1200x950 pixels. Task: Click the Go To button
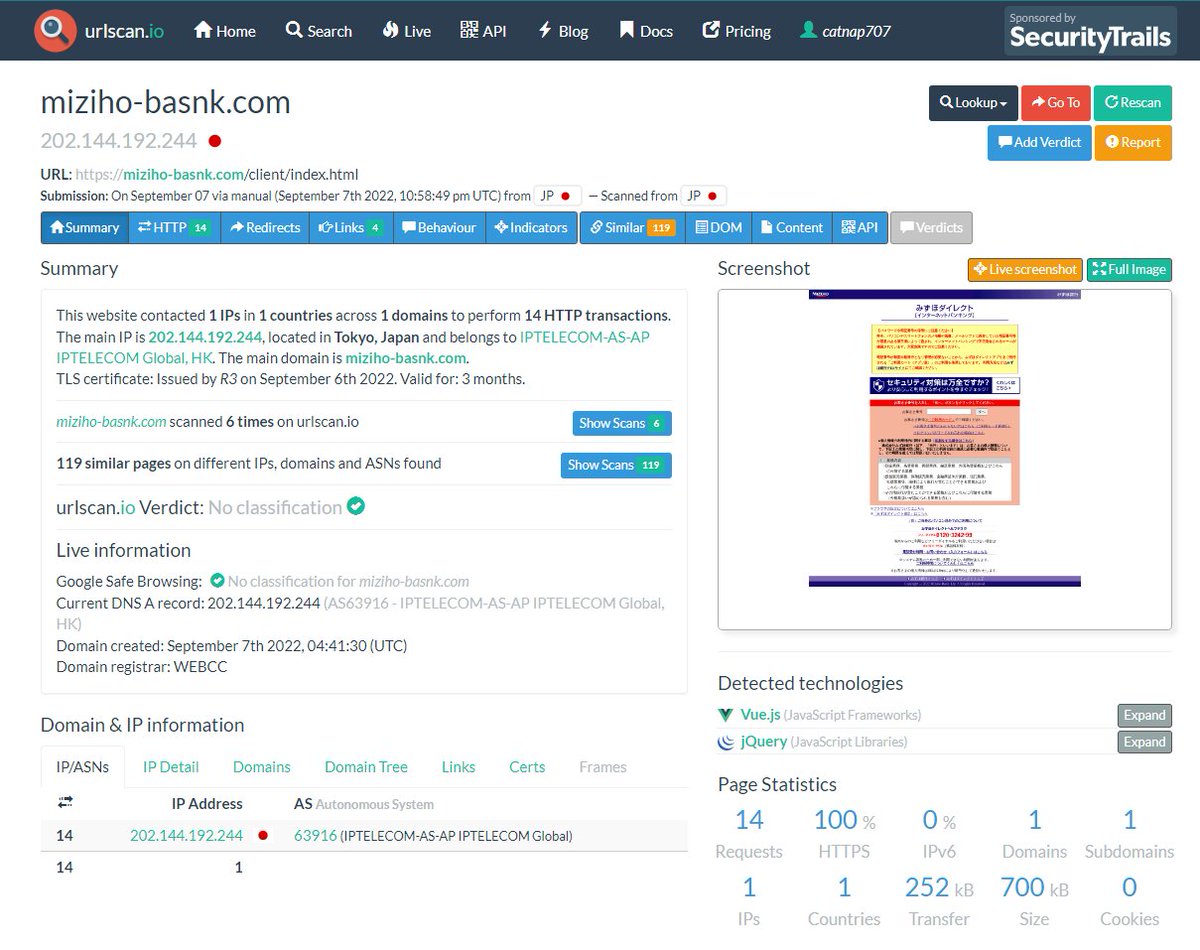coord(1055,102)
